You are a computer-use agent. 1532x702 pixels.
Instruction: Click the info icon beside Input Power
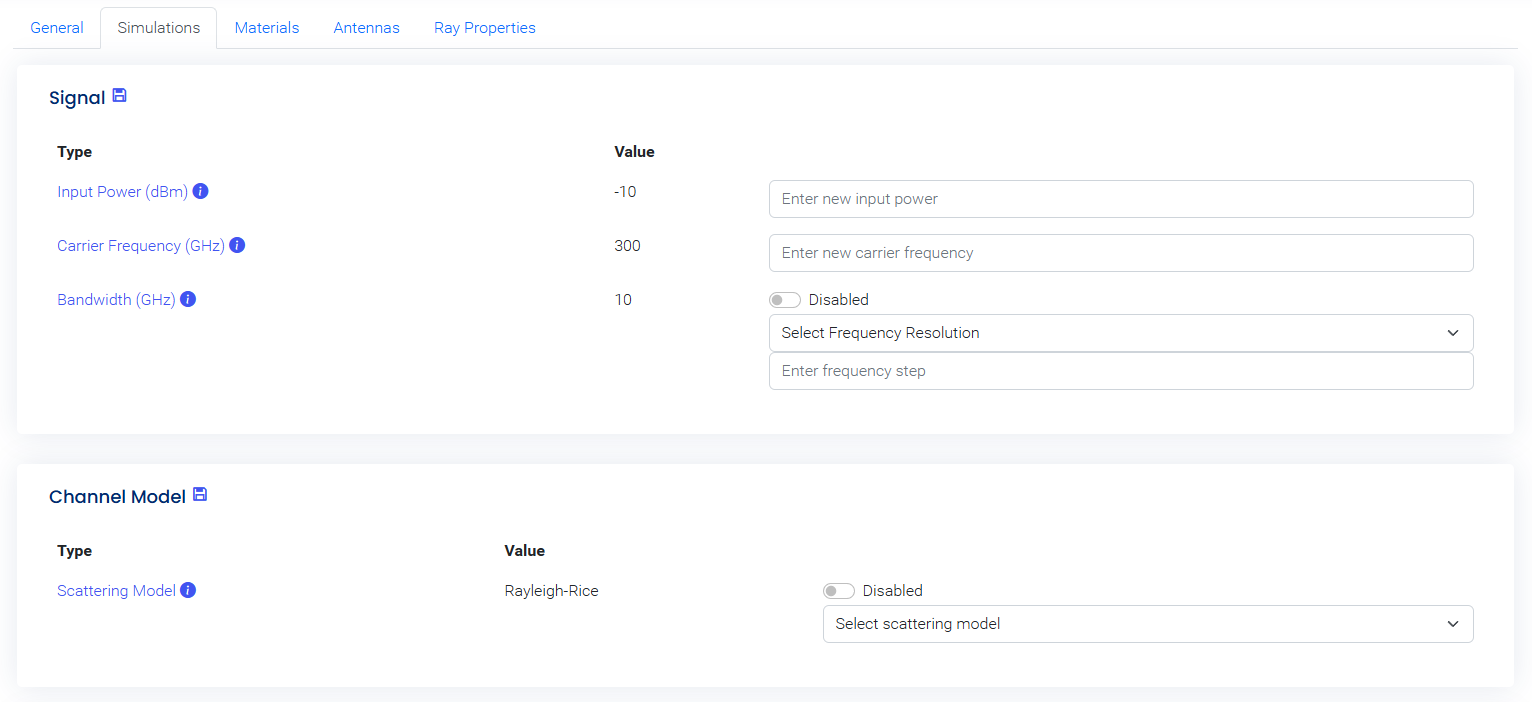coord(200,191)
